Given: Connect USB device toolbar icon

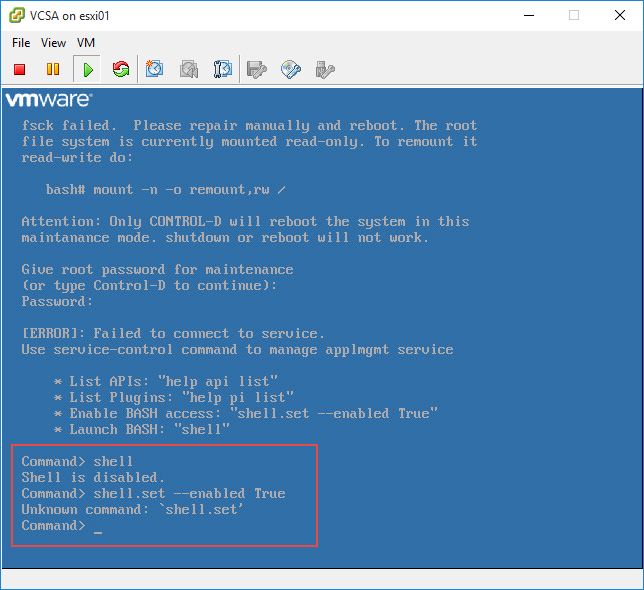Looking at the screenshot, I should coord(325,69).
